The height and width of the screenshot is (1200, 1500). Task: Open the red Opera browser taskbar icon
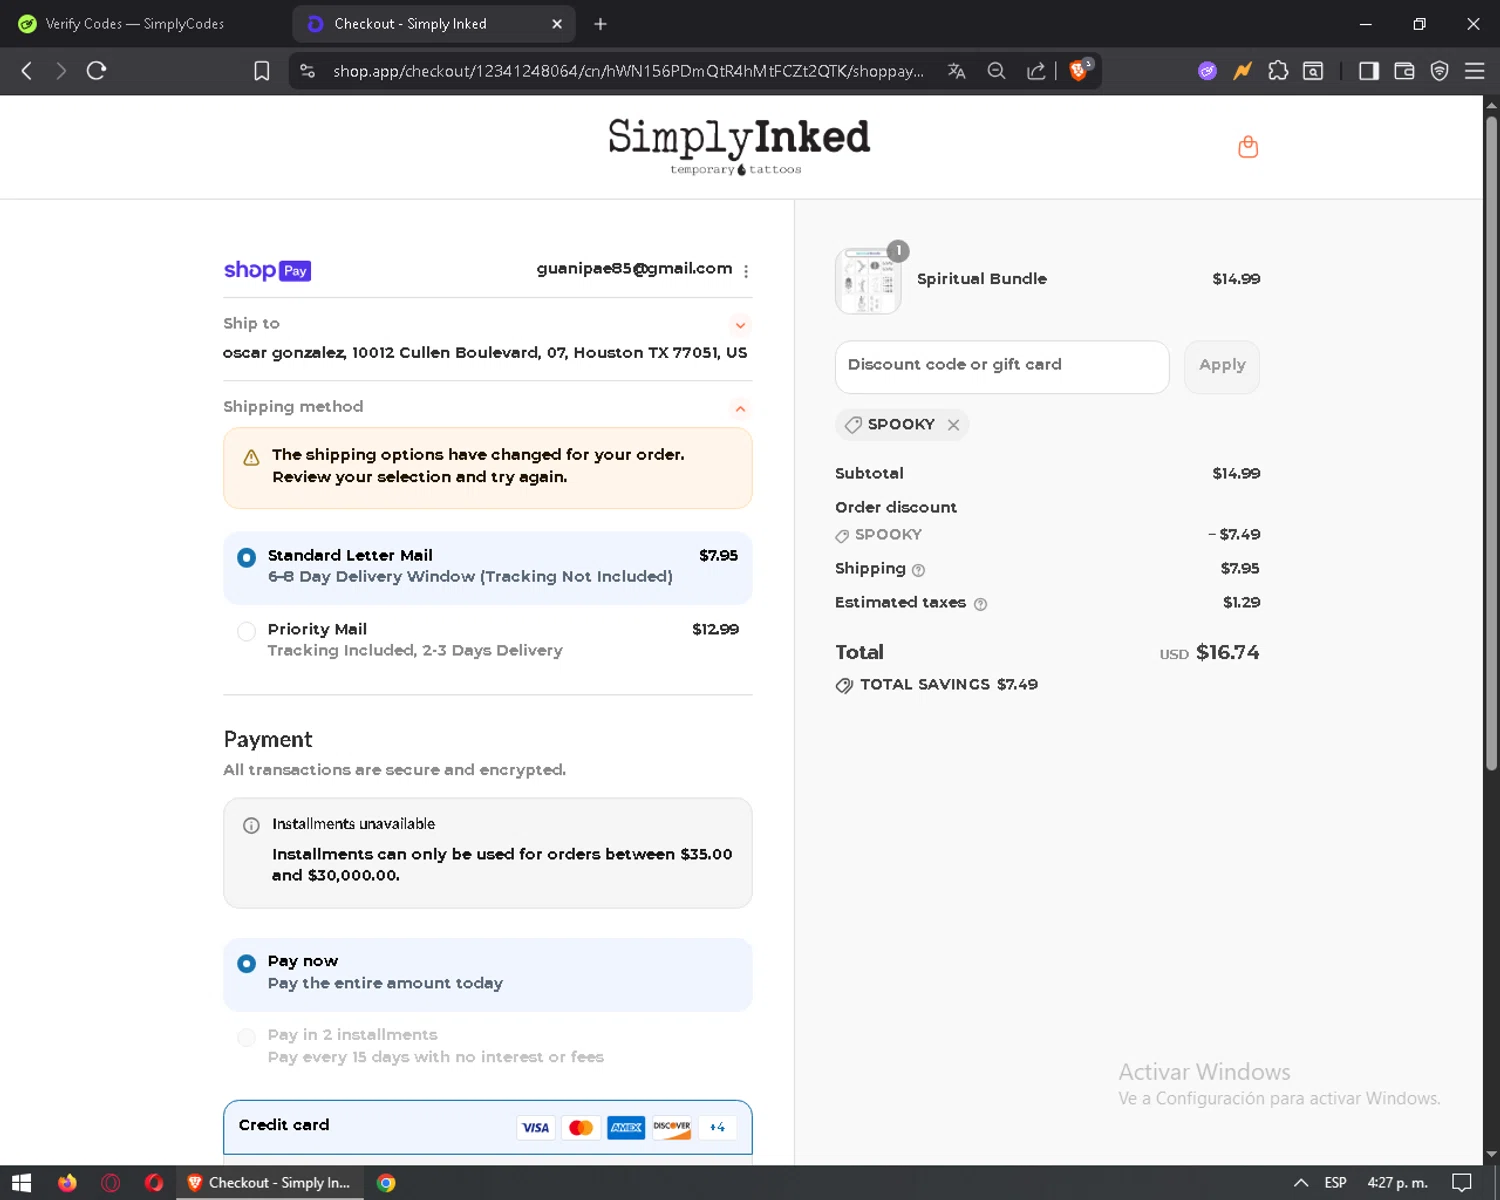pyautogui.click(x=154, y=1183)
